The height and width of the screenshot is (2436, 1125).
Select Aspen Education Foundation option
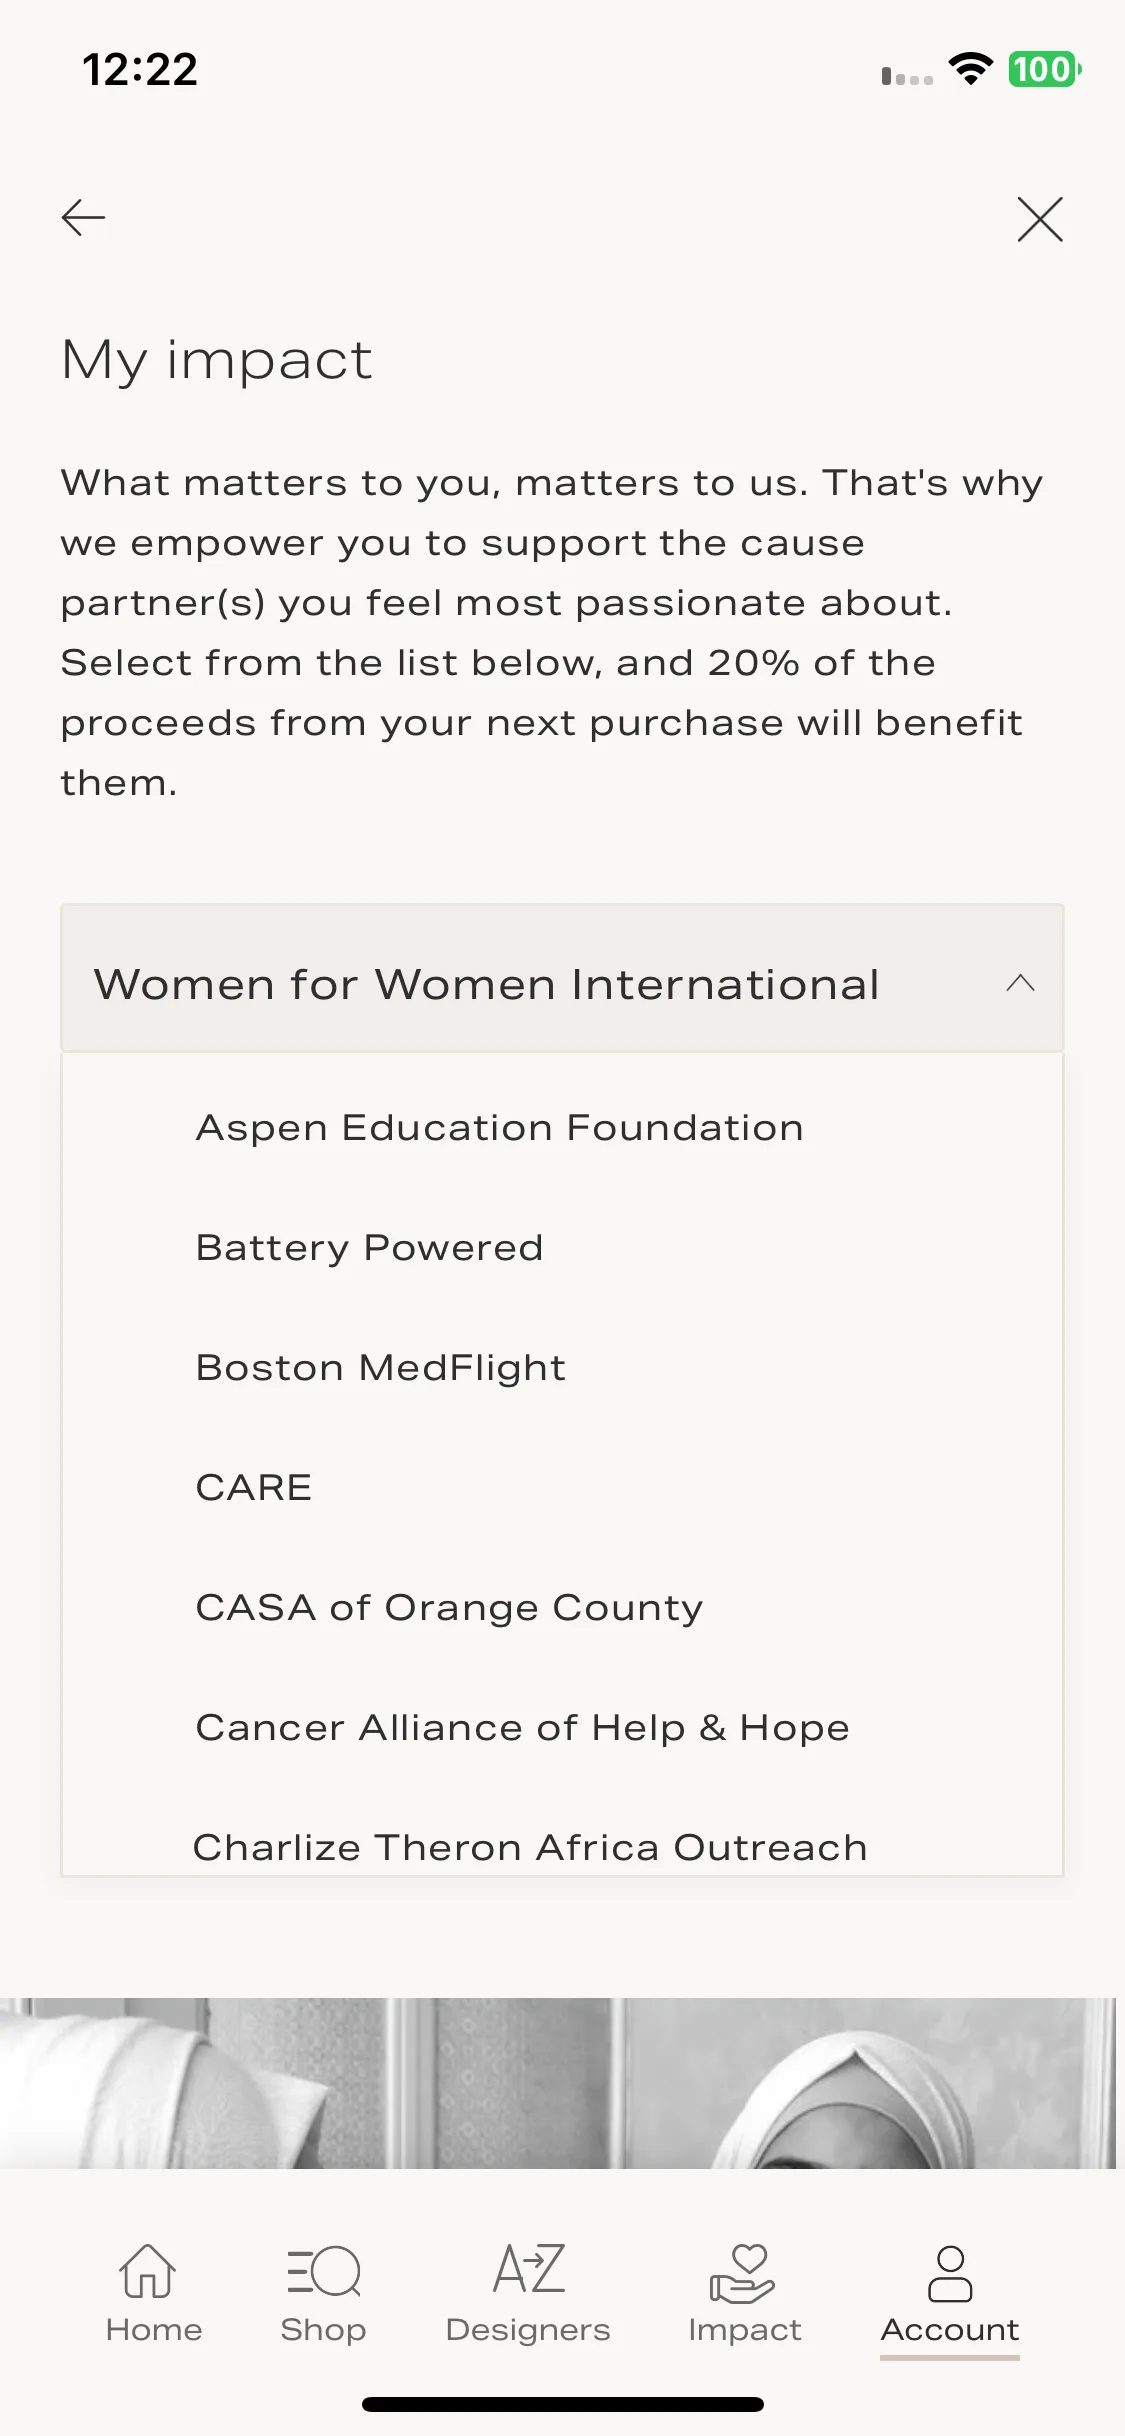tap(499, 1128)
